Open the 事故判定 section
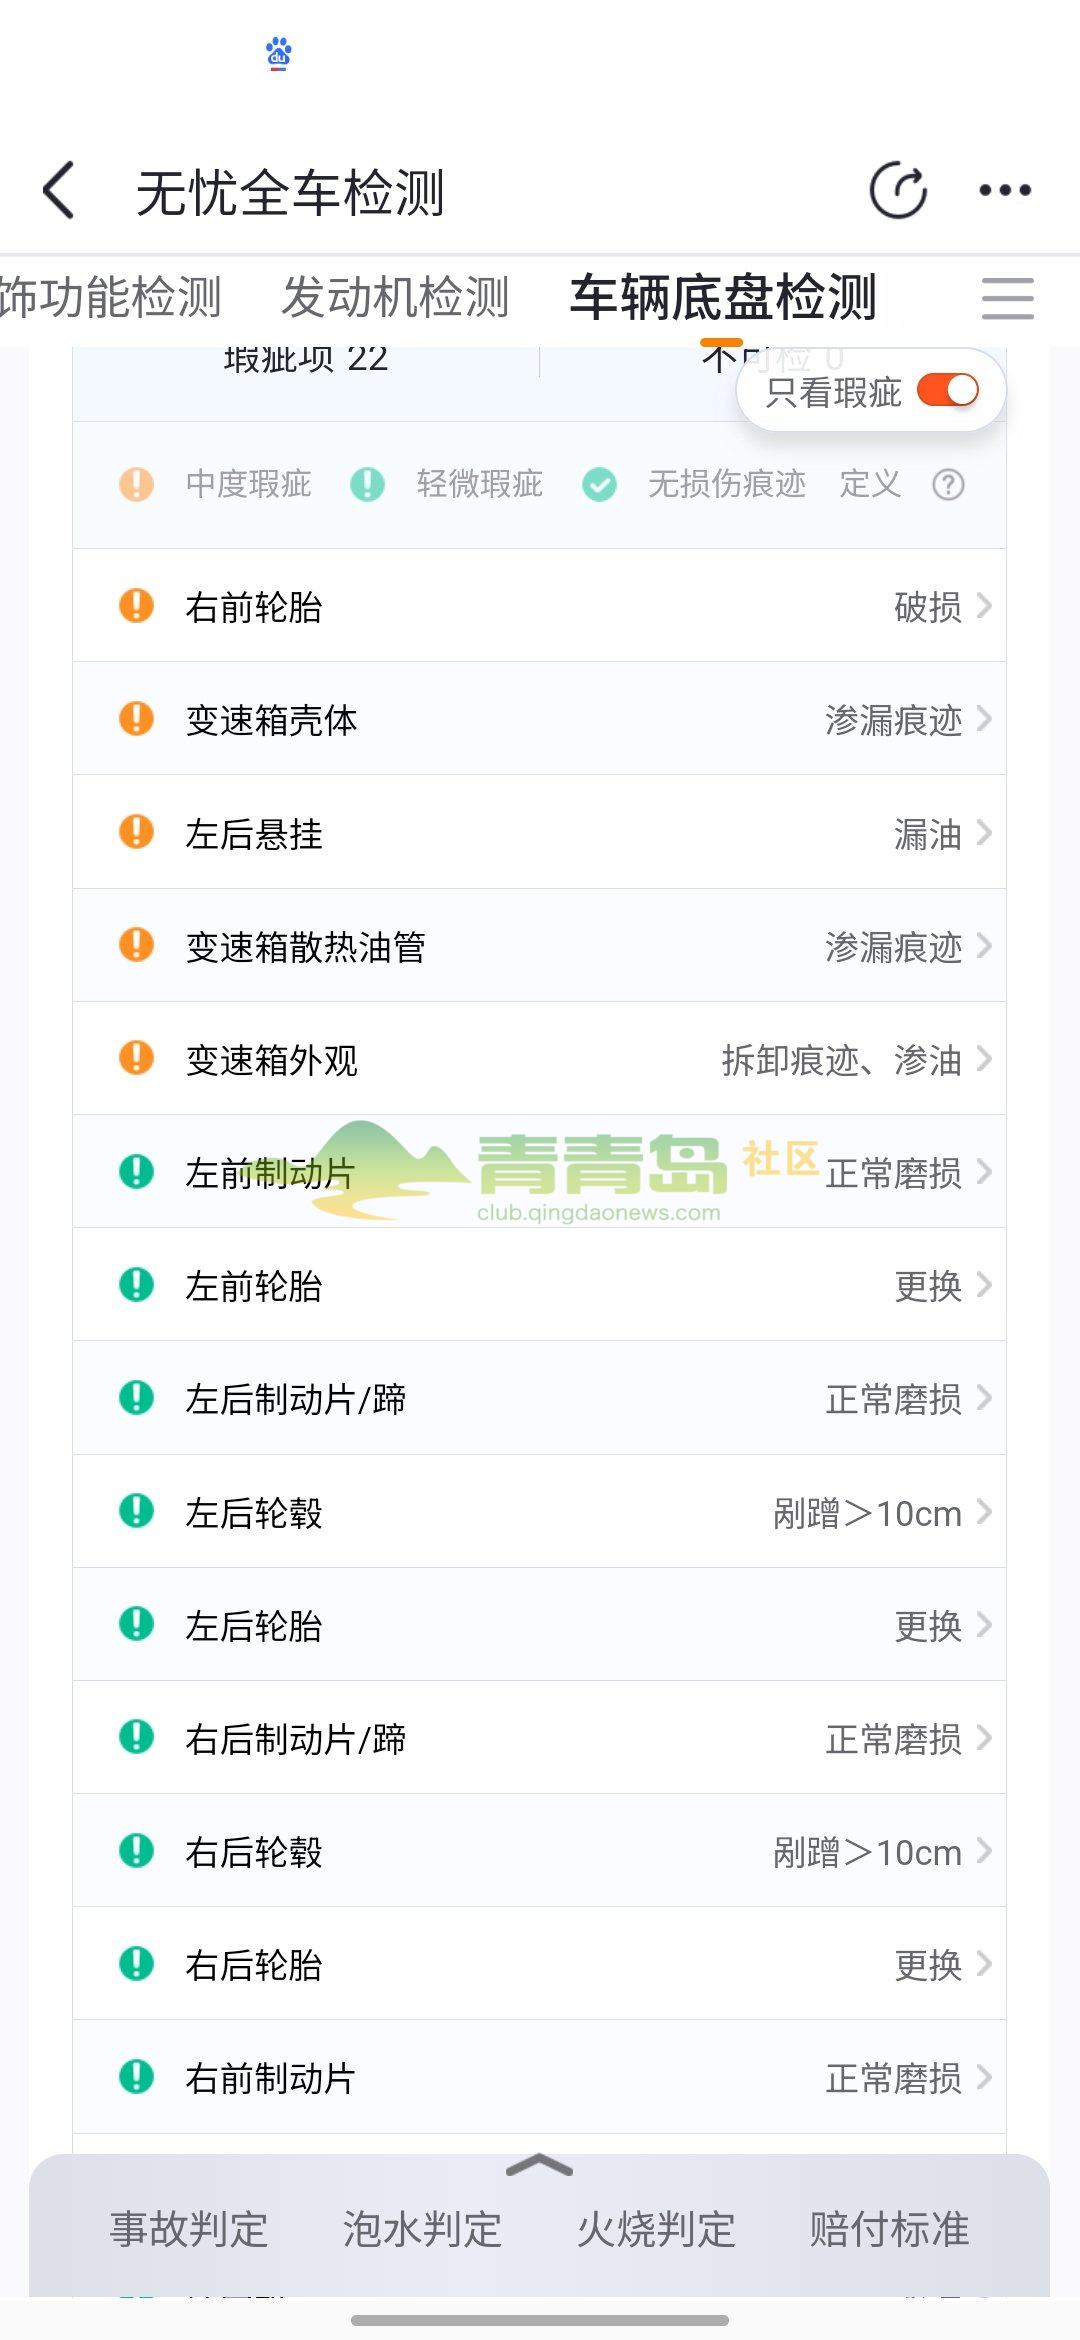The height and width of the screenshot is (2340, 1080). (189, 2229)
